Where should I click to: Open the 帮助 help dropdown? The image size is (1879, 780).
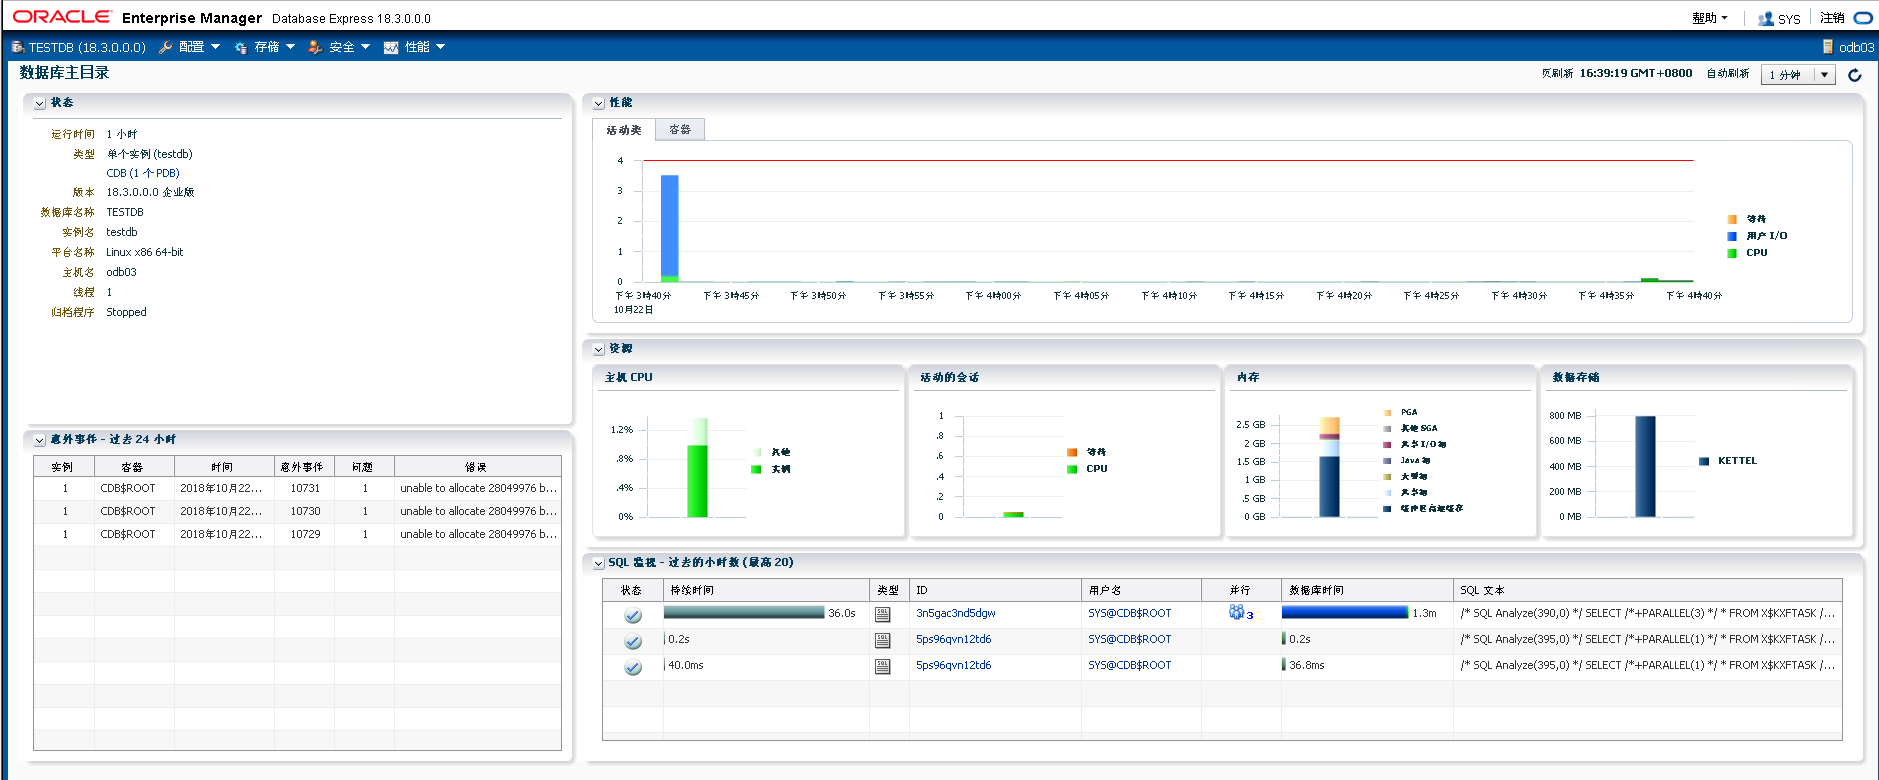tap(1710, 18)
